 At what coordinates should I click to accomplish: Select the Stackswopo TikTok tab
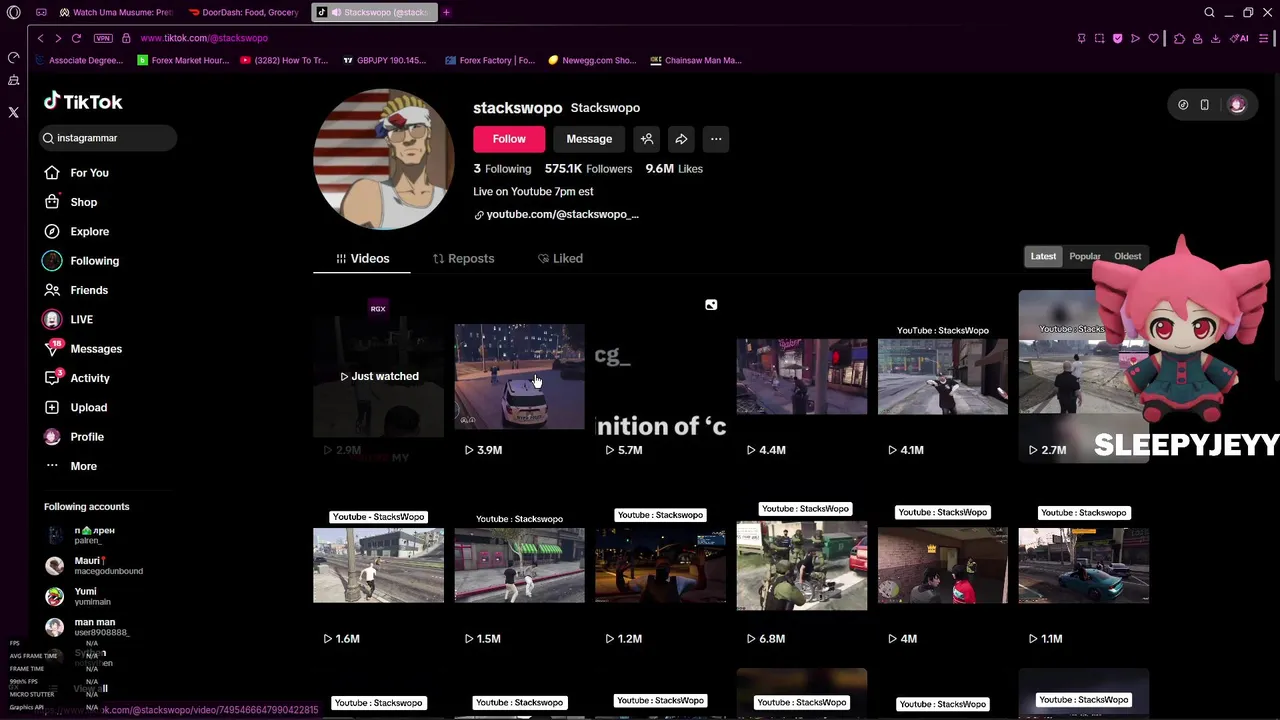[376, 12]
